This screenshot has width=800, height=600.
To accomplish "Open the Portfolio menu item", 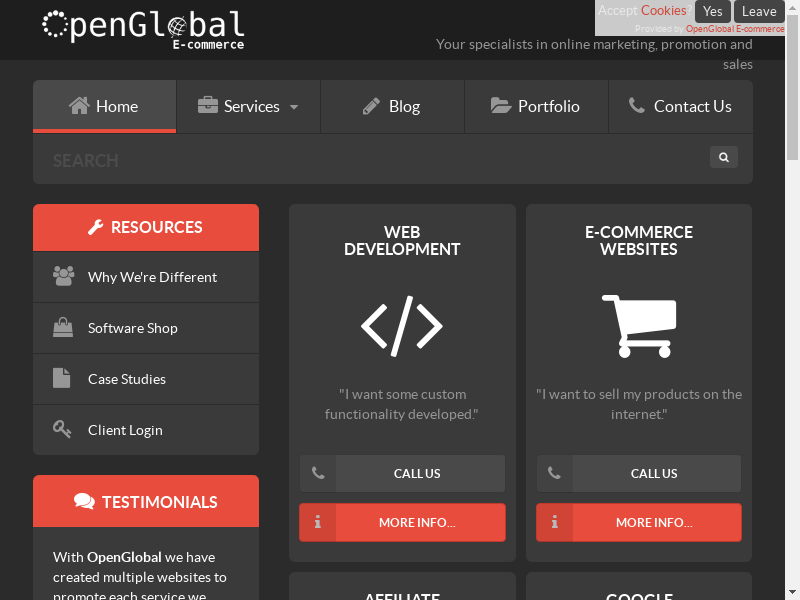I will point(536,106).
